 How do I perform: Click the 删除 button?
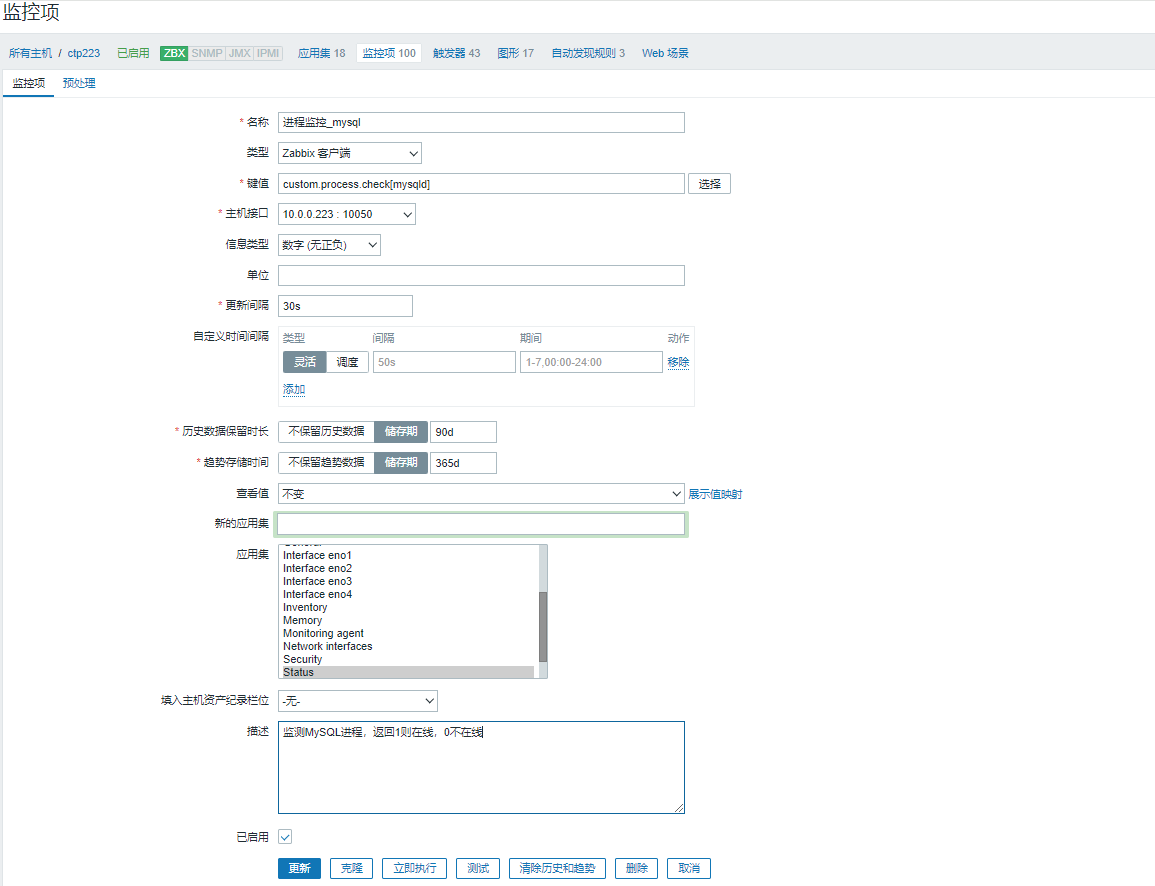(x=636, y=868)
